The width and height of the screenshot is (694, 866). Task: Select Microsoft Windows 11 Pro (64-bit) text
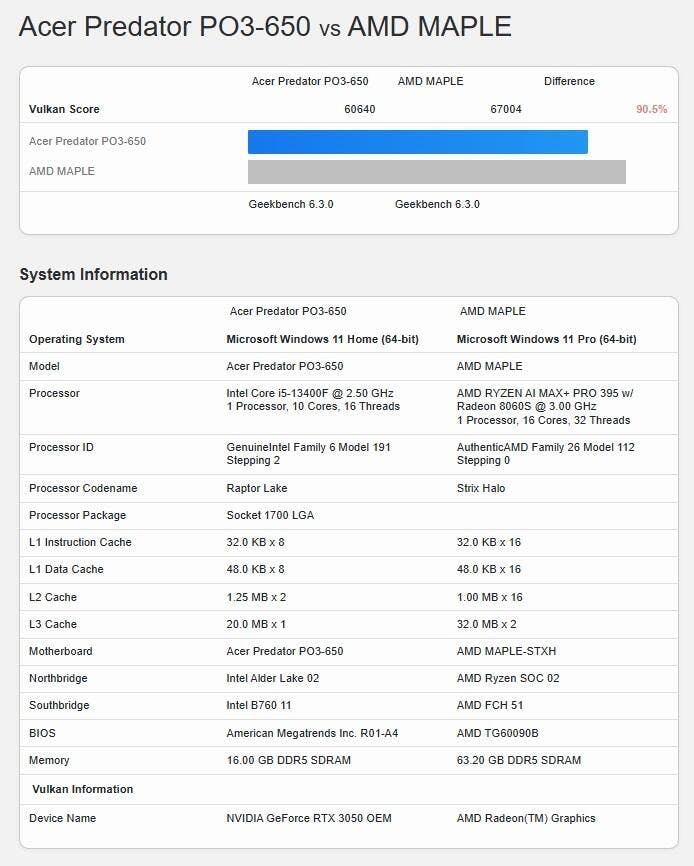click(x=547, y=339)
